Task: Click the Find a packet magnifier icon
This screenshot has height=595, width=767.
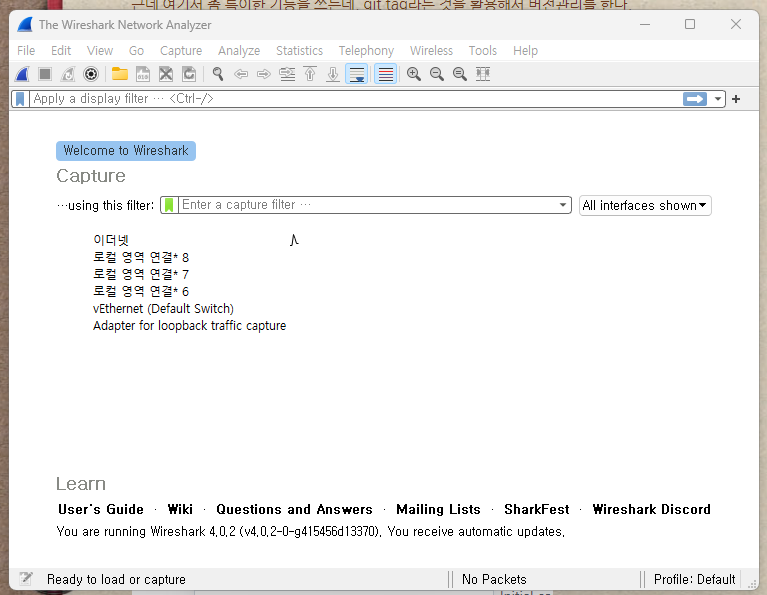Action: coord(217,74)
